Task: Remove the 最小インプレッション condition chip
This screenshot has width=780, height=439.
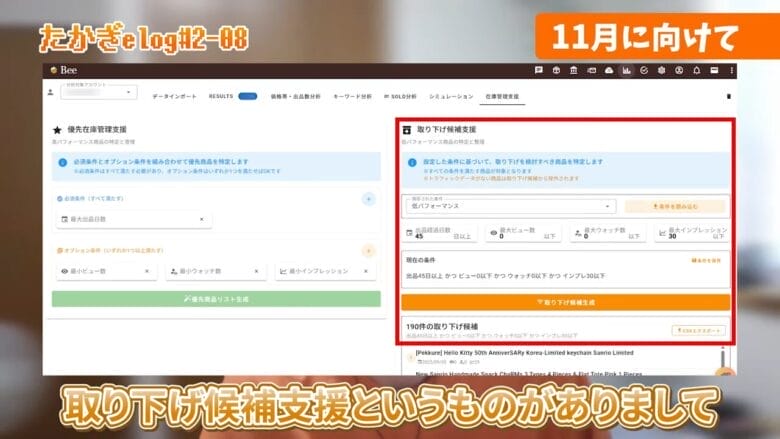Action: [x=366, y=271]
